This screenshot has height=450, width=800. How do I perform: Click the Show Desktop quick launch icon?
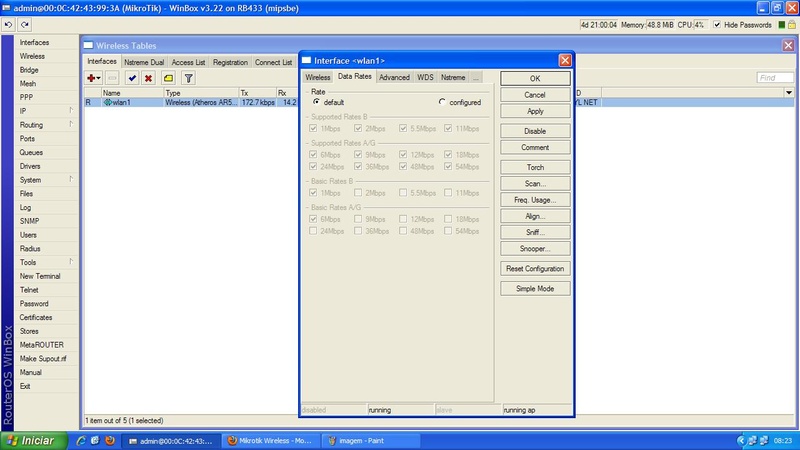click(95, 440)
